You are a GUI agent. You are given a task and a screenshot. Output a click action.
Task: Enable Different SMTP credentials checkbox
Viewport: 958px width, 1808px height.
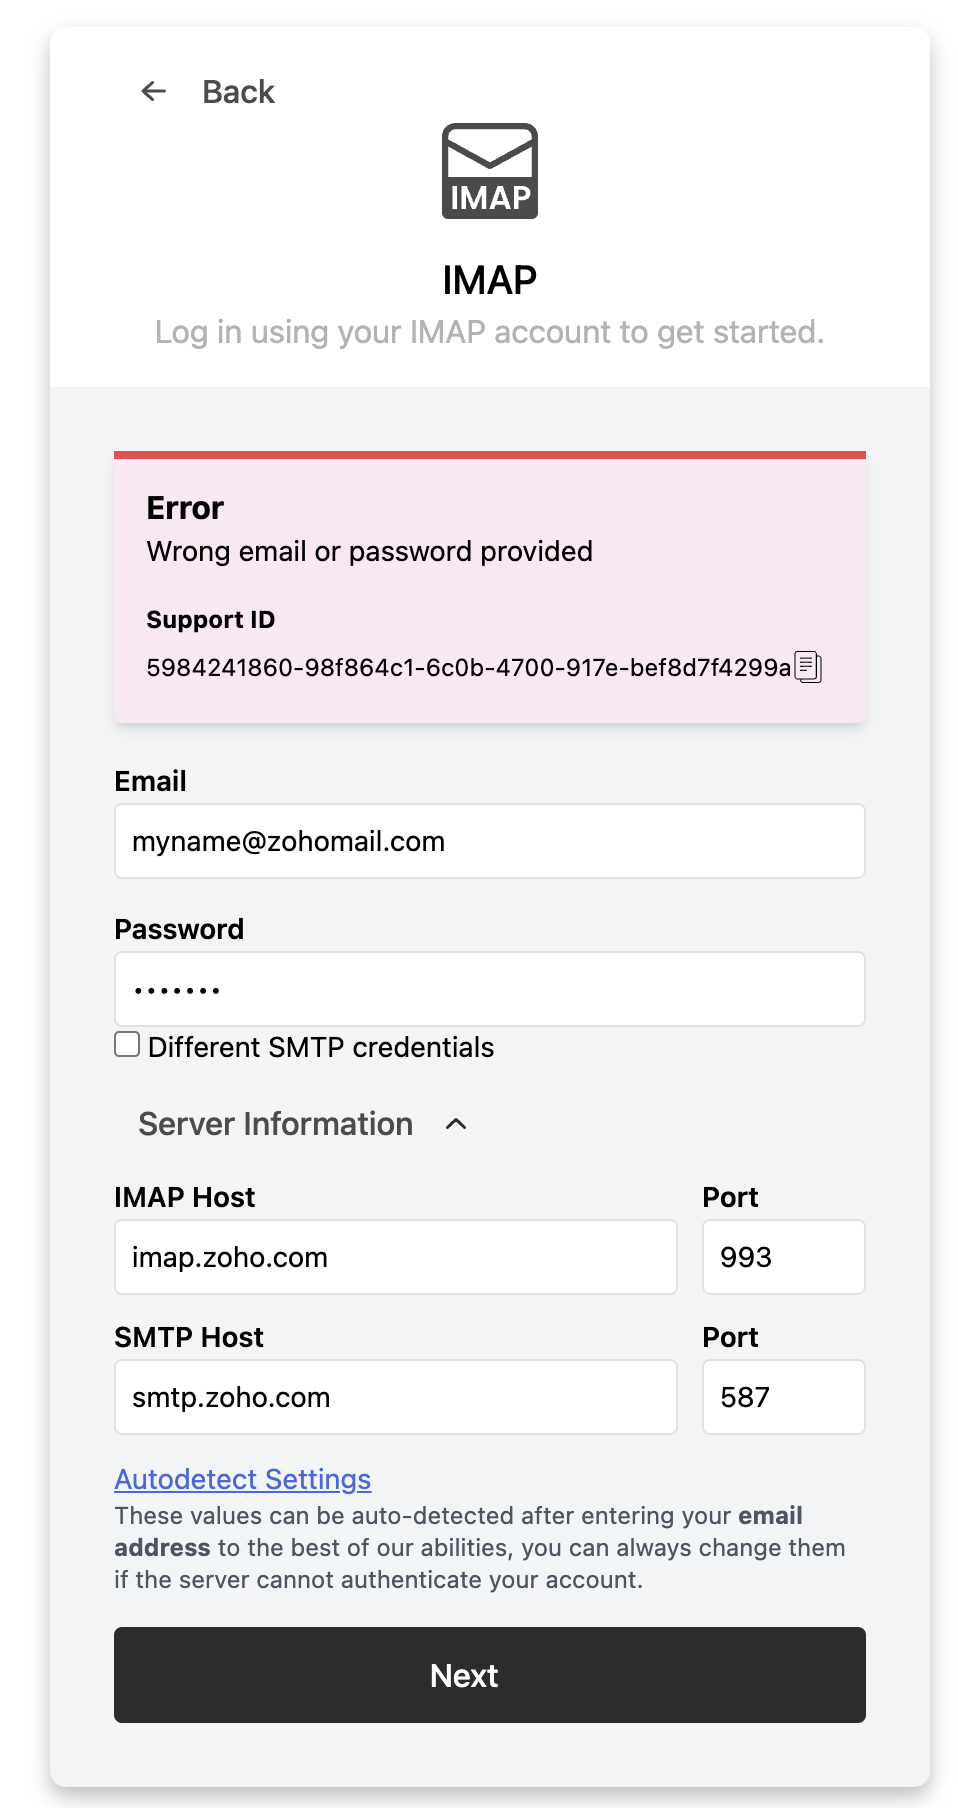[127, 1044]
